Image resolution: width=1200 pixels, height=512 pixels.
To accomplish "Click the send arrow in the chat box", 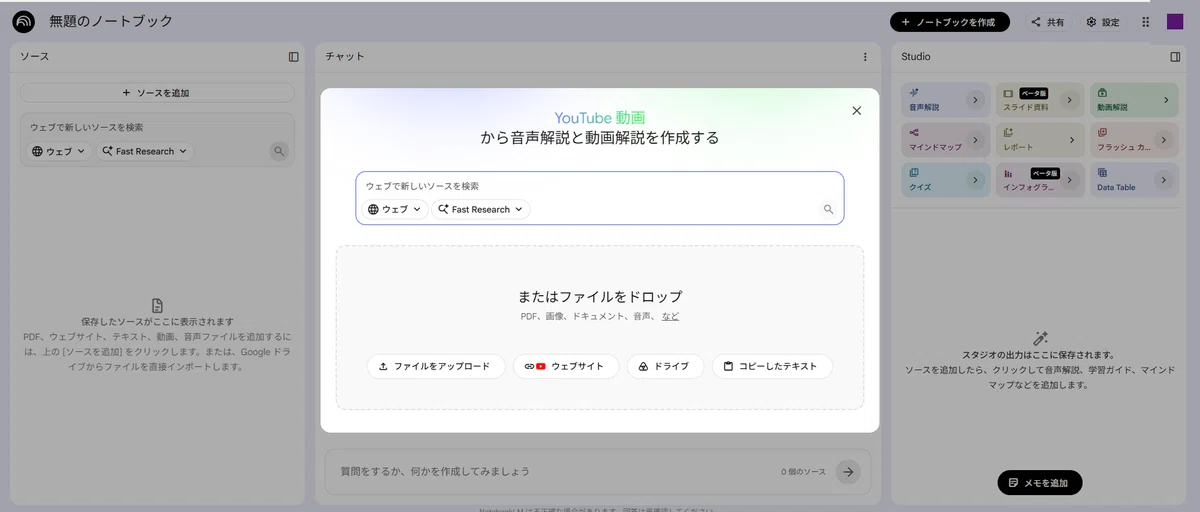I will coord(848,471).
